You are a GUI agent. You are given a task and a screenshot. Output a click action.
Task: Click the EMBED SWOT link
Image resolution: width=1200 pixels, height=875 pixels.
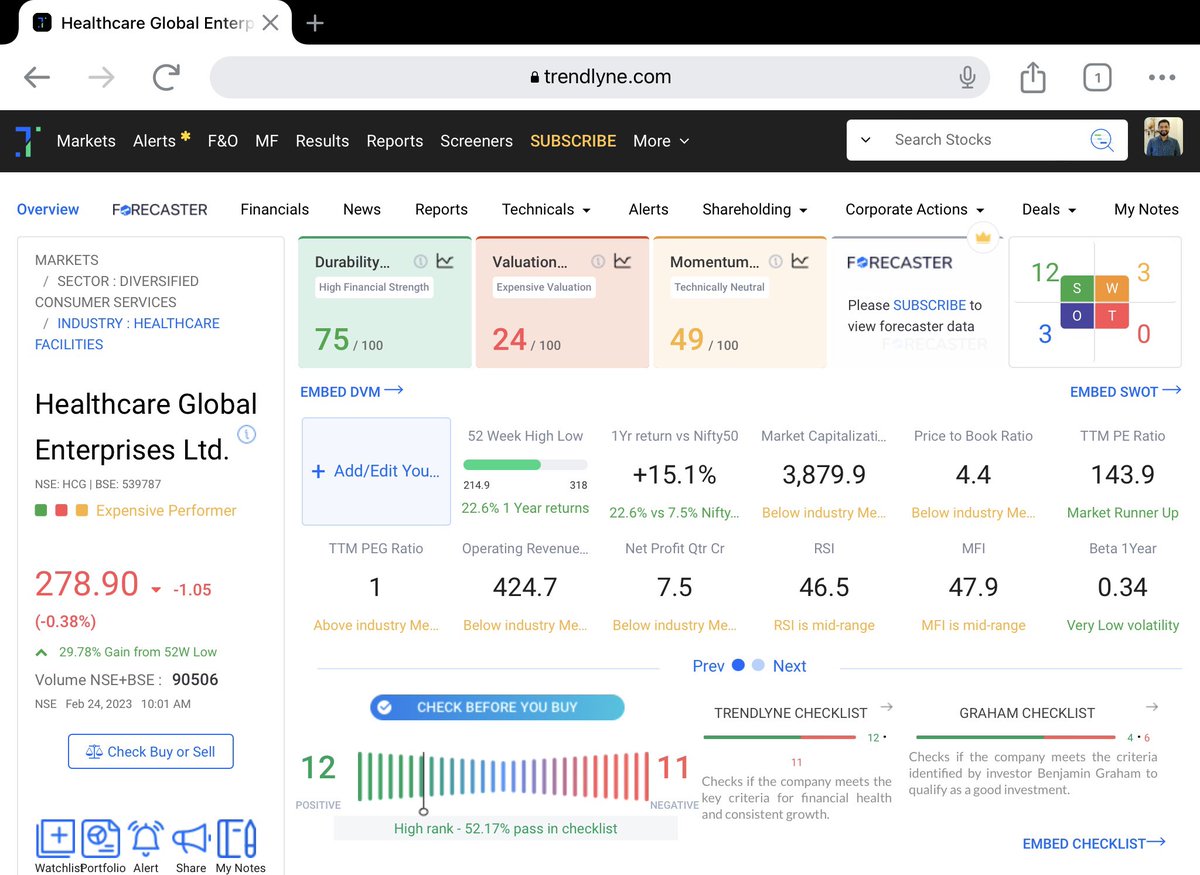[1126, 391]
